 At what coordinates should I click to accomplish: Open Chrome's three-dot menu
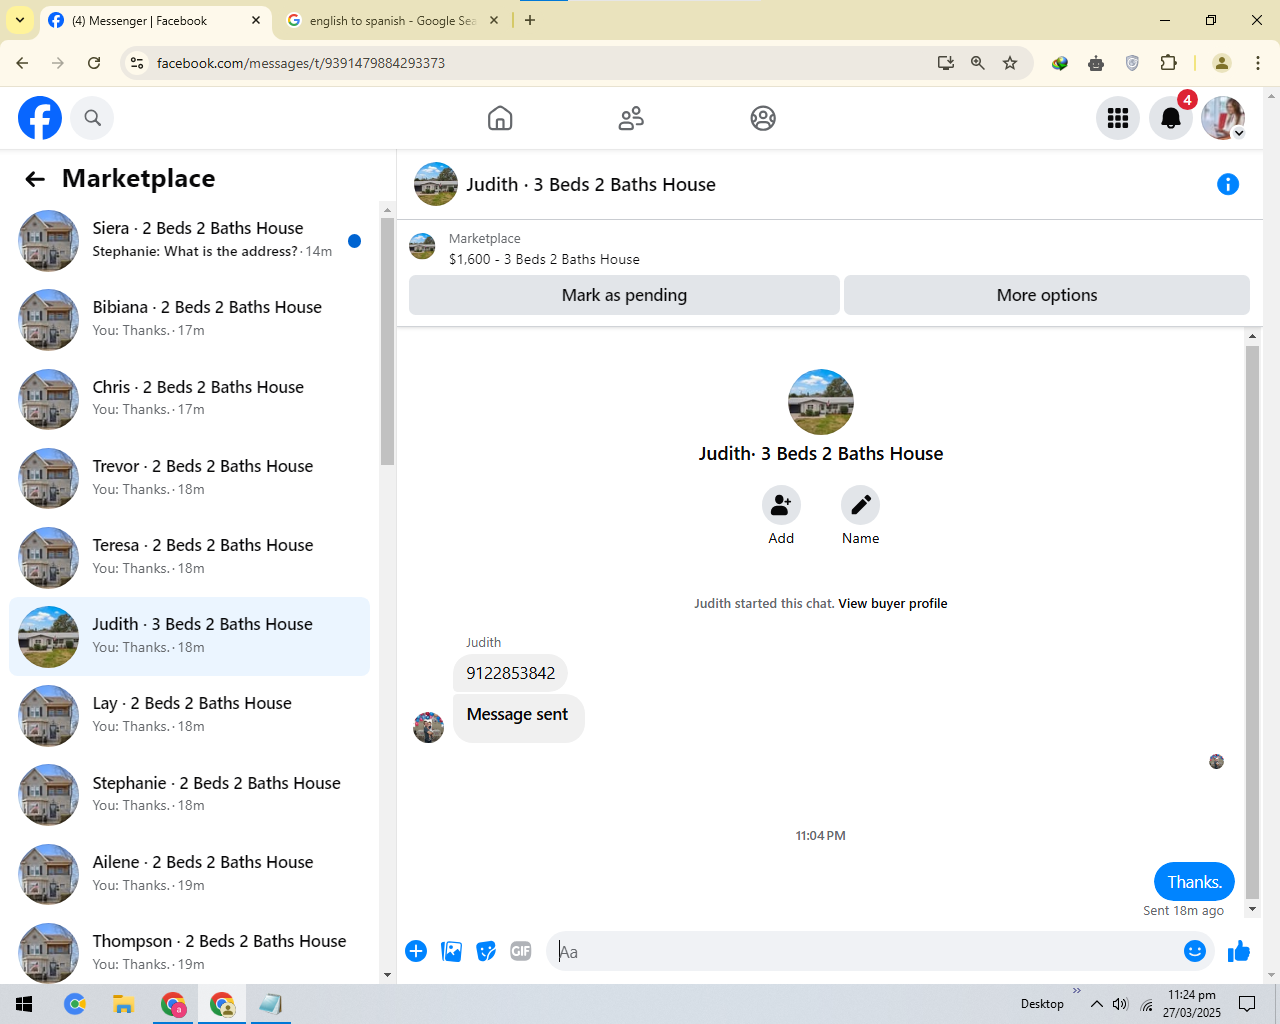tap(1258, 63)
